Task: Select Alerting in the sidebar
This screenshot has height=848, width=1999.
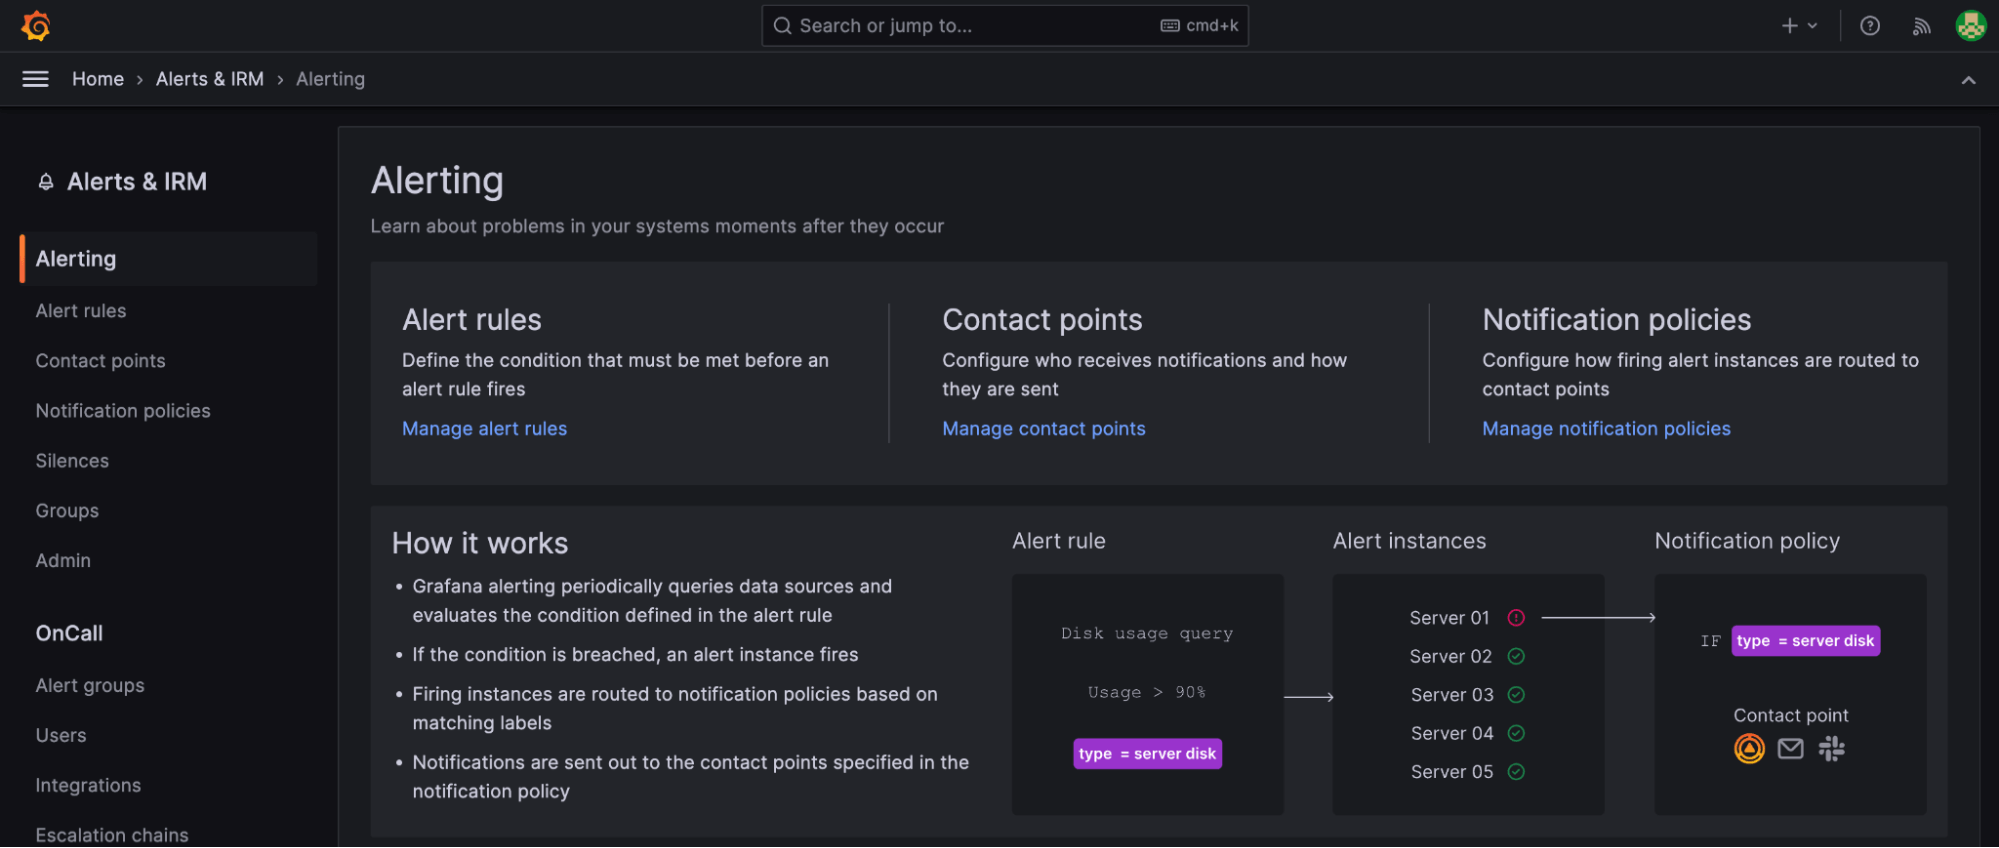Action: 169,259
